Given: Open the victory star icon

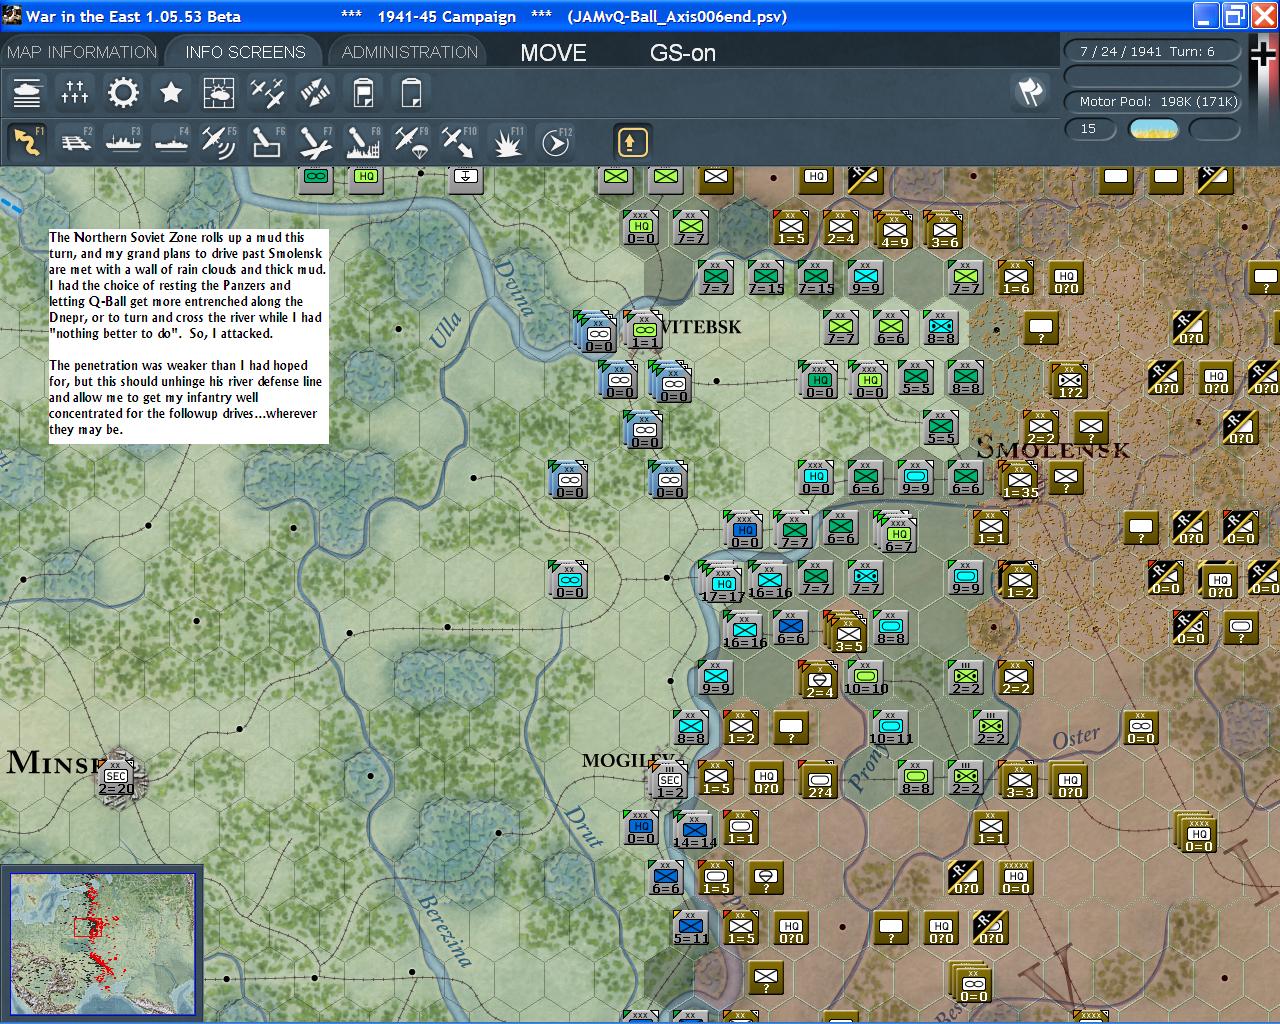Looking at the screenshot, I should [x=171, y=93].
